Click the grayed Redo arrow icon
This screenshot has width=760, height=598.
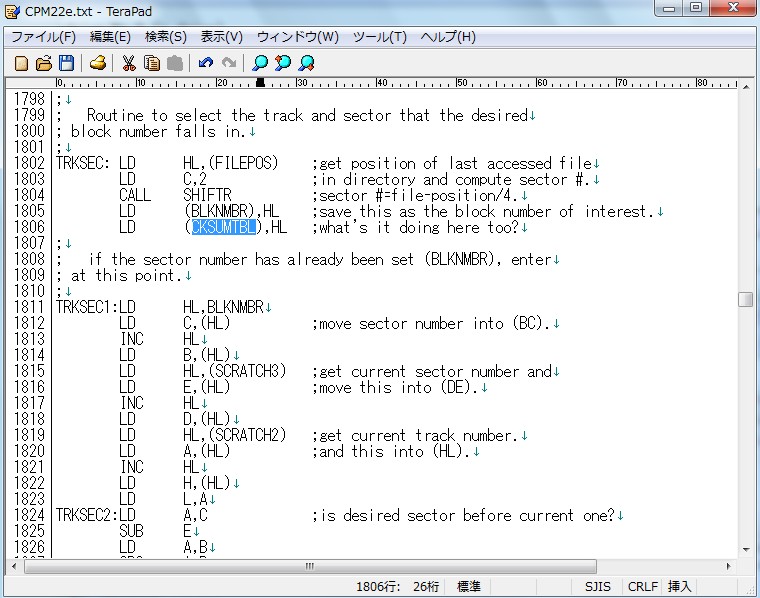point(229,63)
